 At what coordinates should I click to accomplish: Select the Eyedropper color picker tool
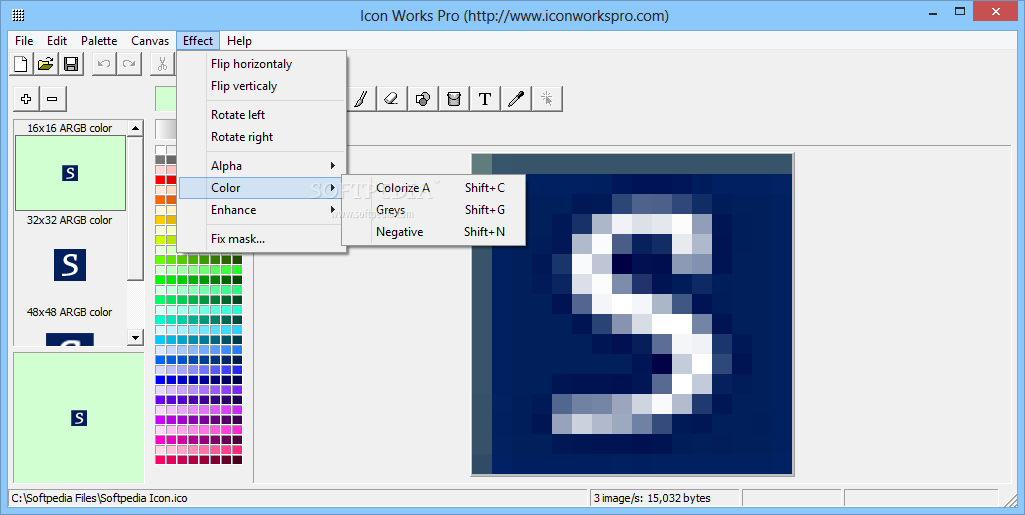tap(516, 99)
